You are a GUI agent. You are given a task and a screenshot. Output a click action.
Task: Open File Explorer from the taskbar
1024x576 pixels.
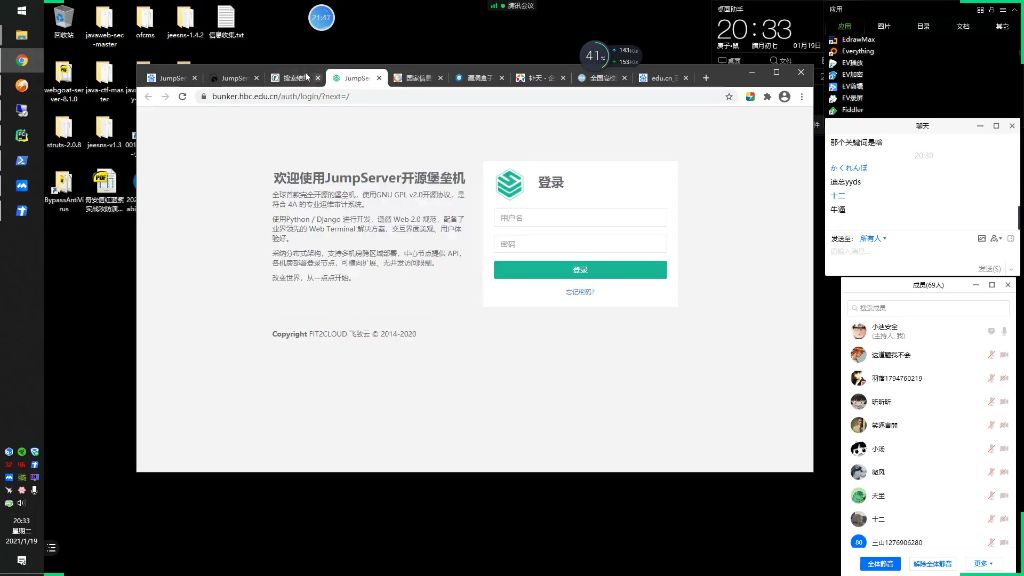pyautogui.click(x=22, y=35)
